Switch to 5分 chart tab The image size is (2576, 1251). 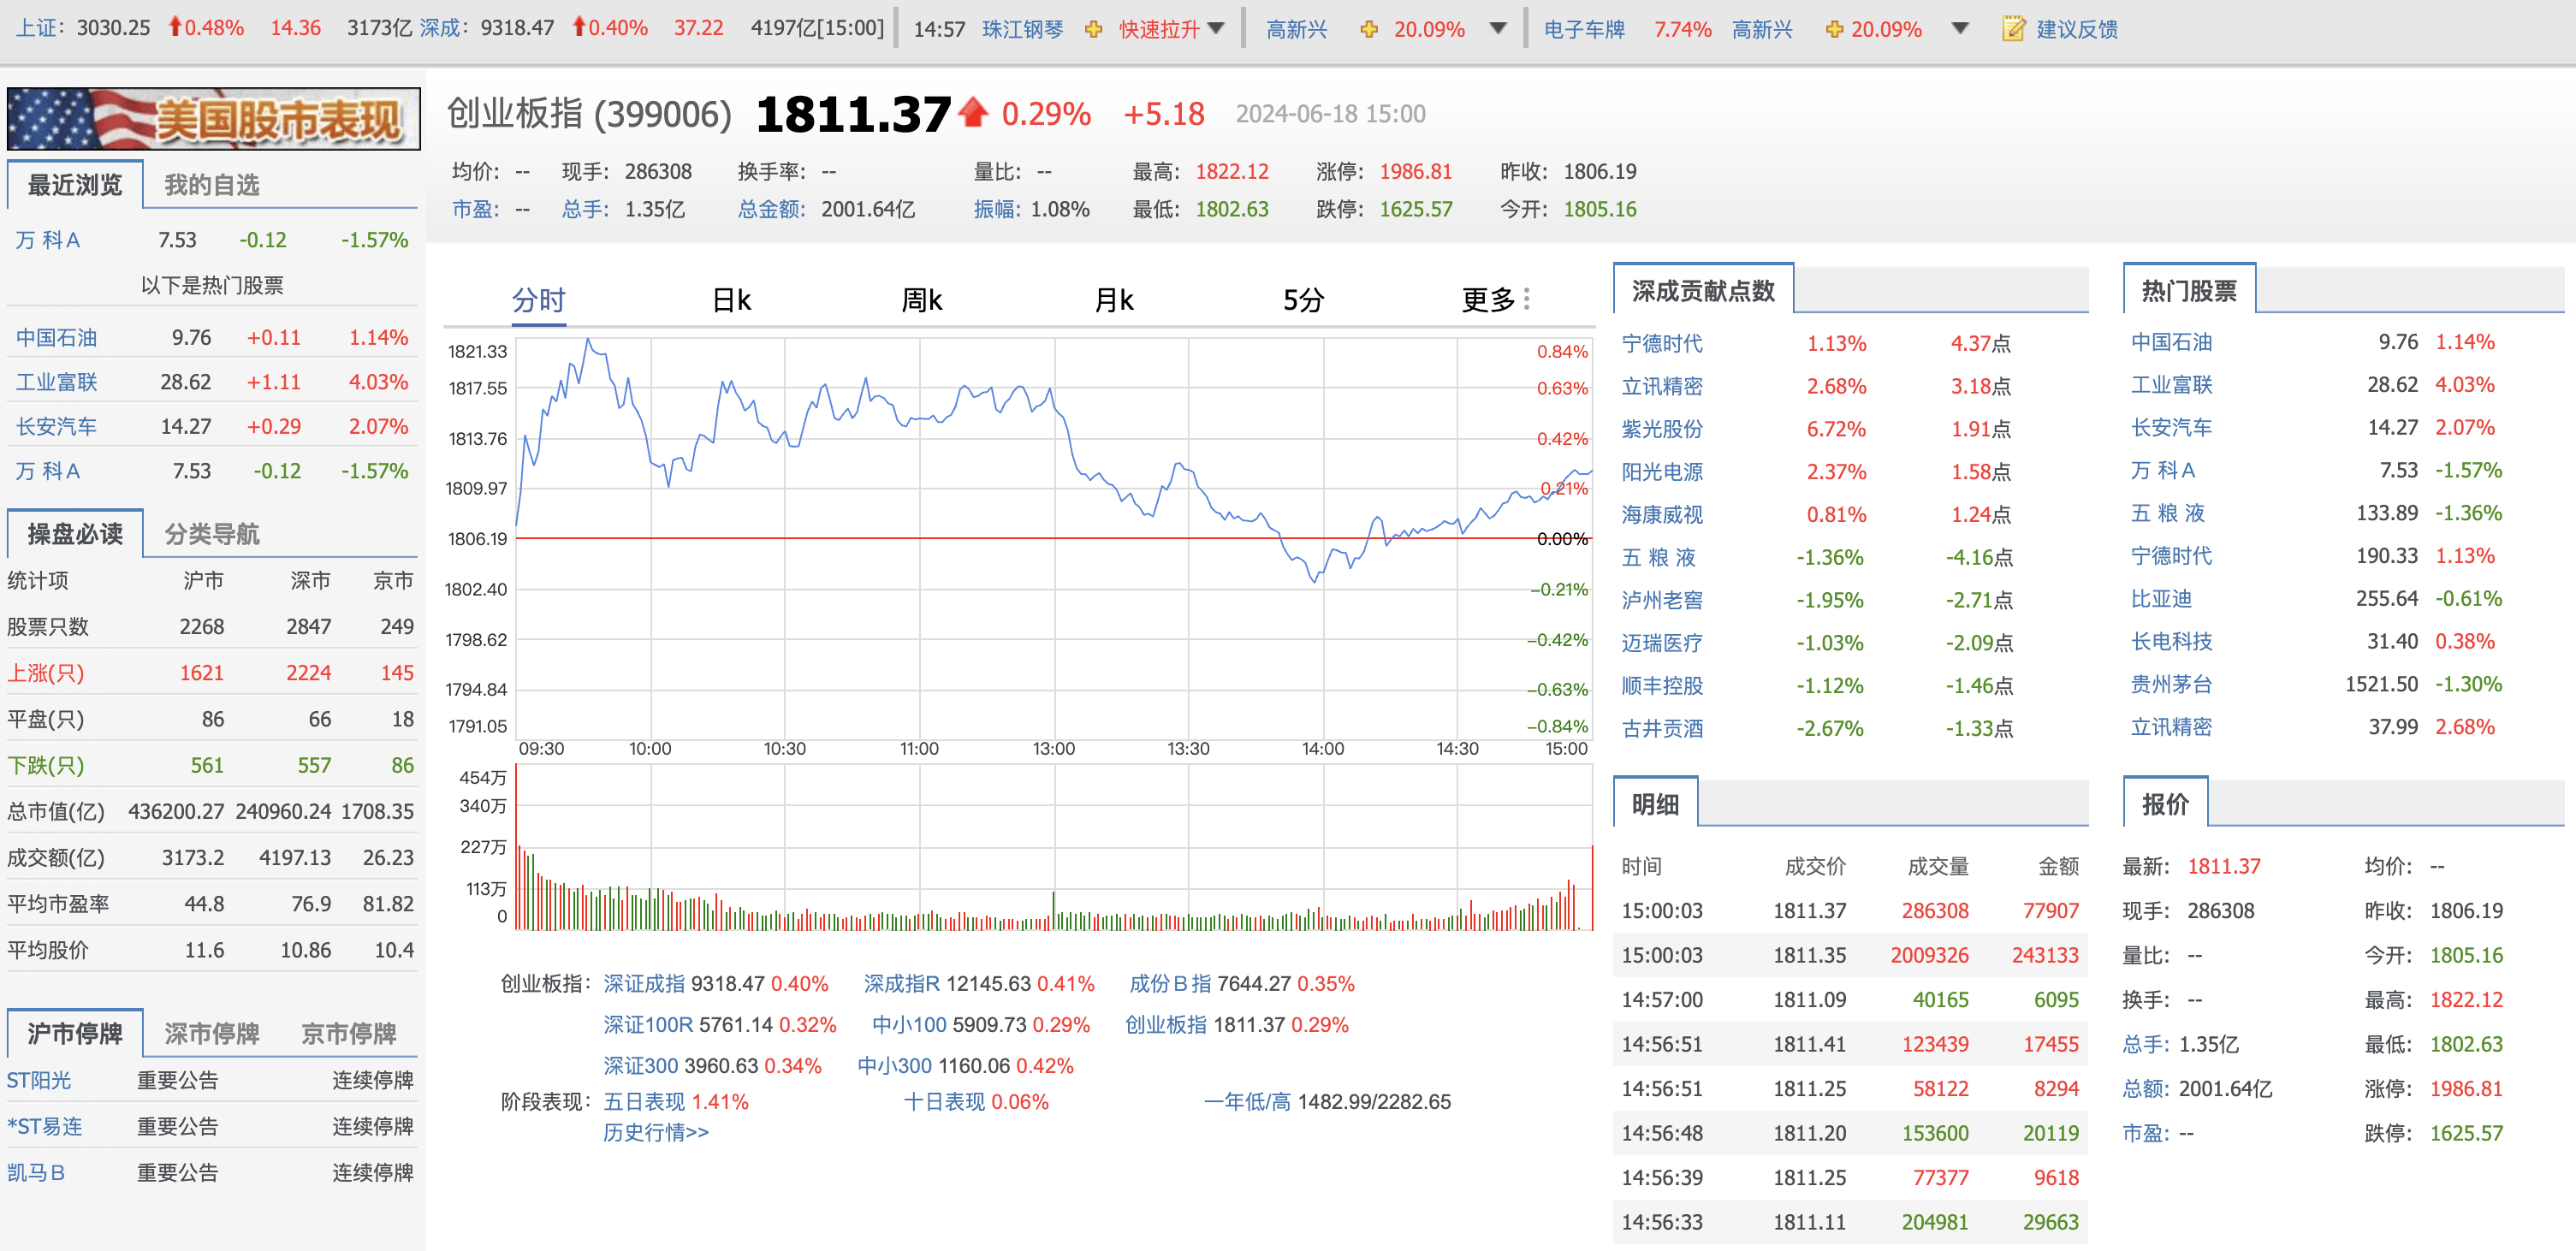tap(1304, 299)
